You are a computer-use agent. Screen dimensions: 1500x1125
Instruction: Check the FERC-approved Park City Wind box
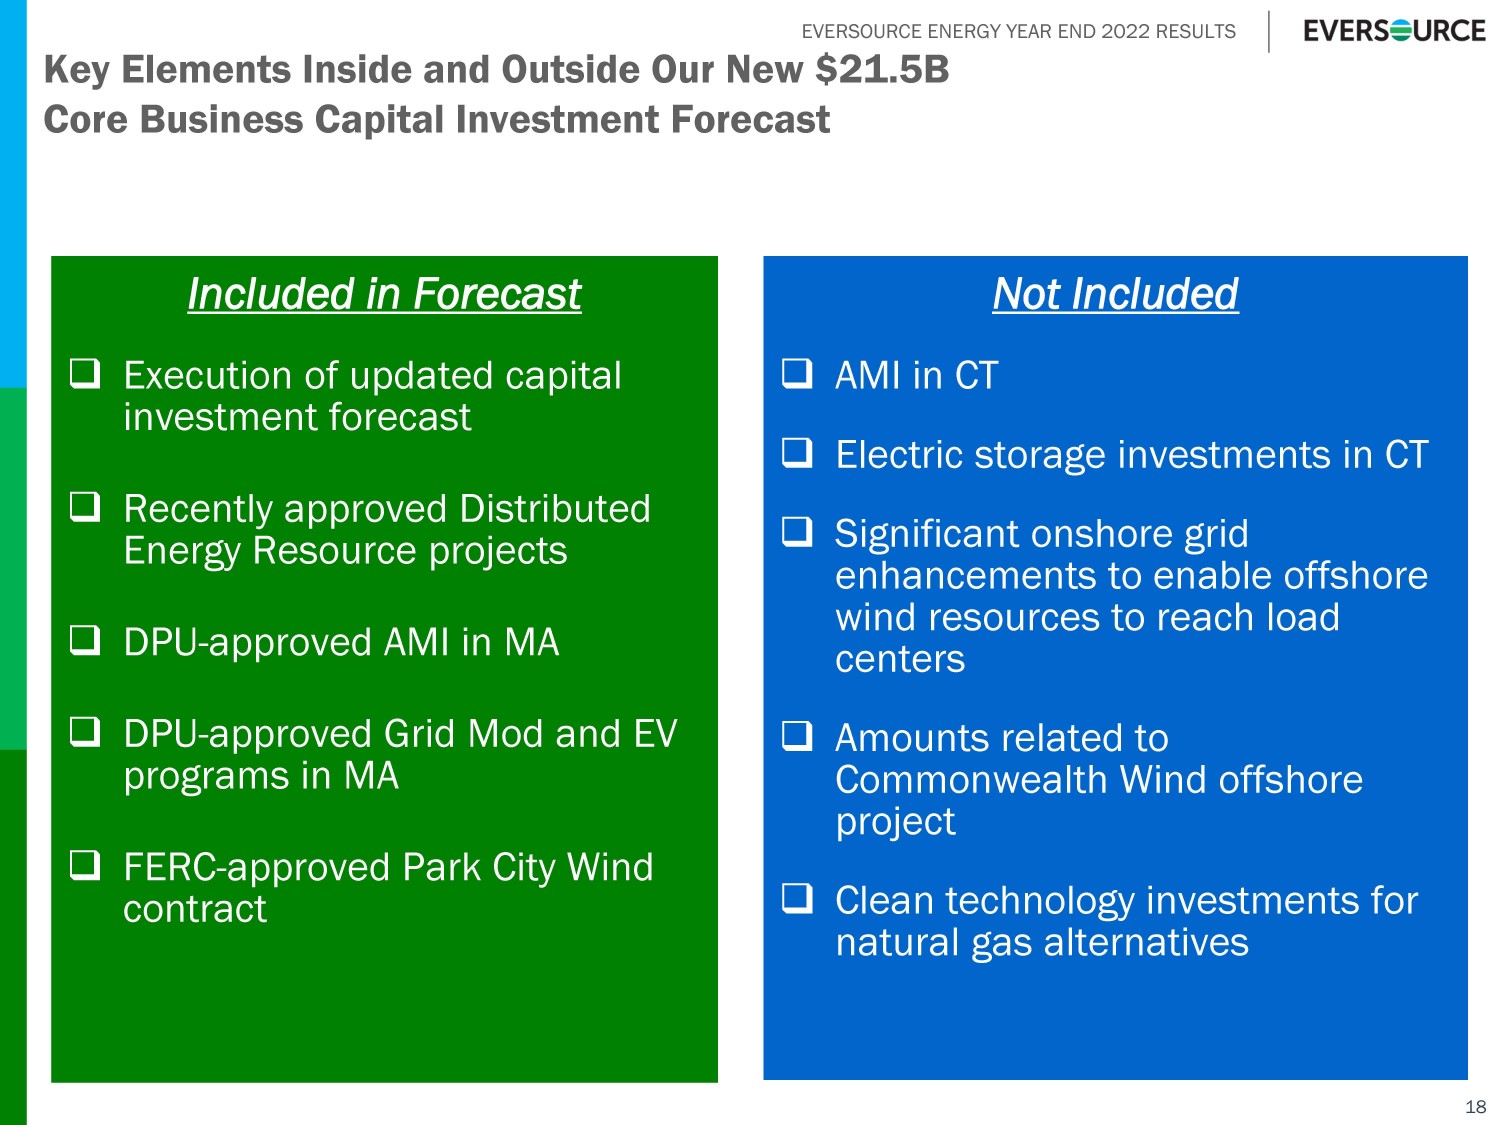(85, 865)
